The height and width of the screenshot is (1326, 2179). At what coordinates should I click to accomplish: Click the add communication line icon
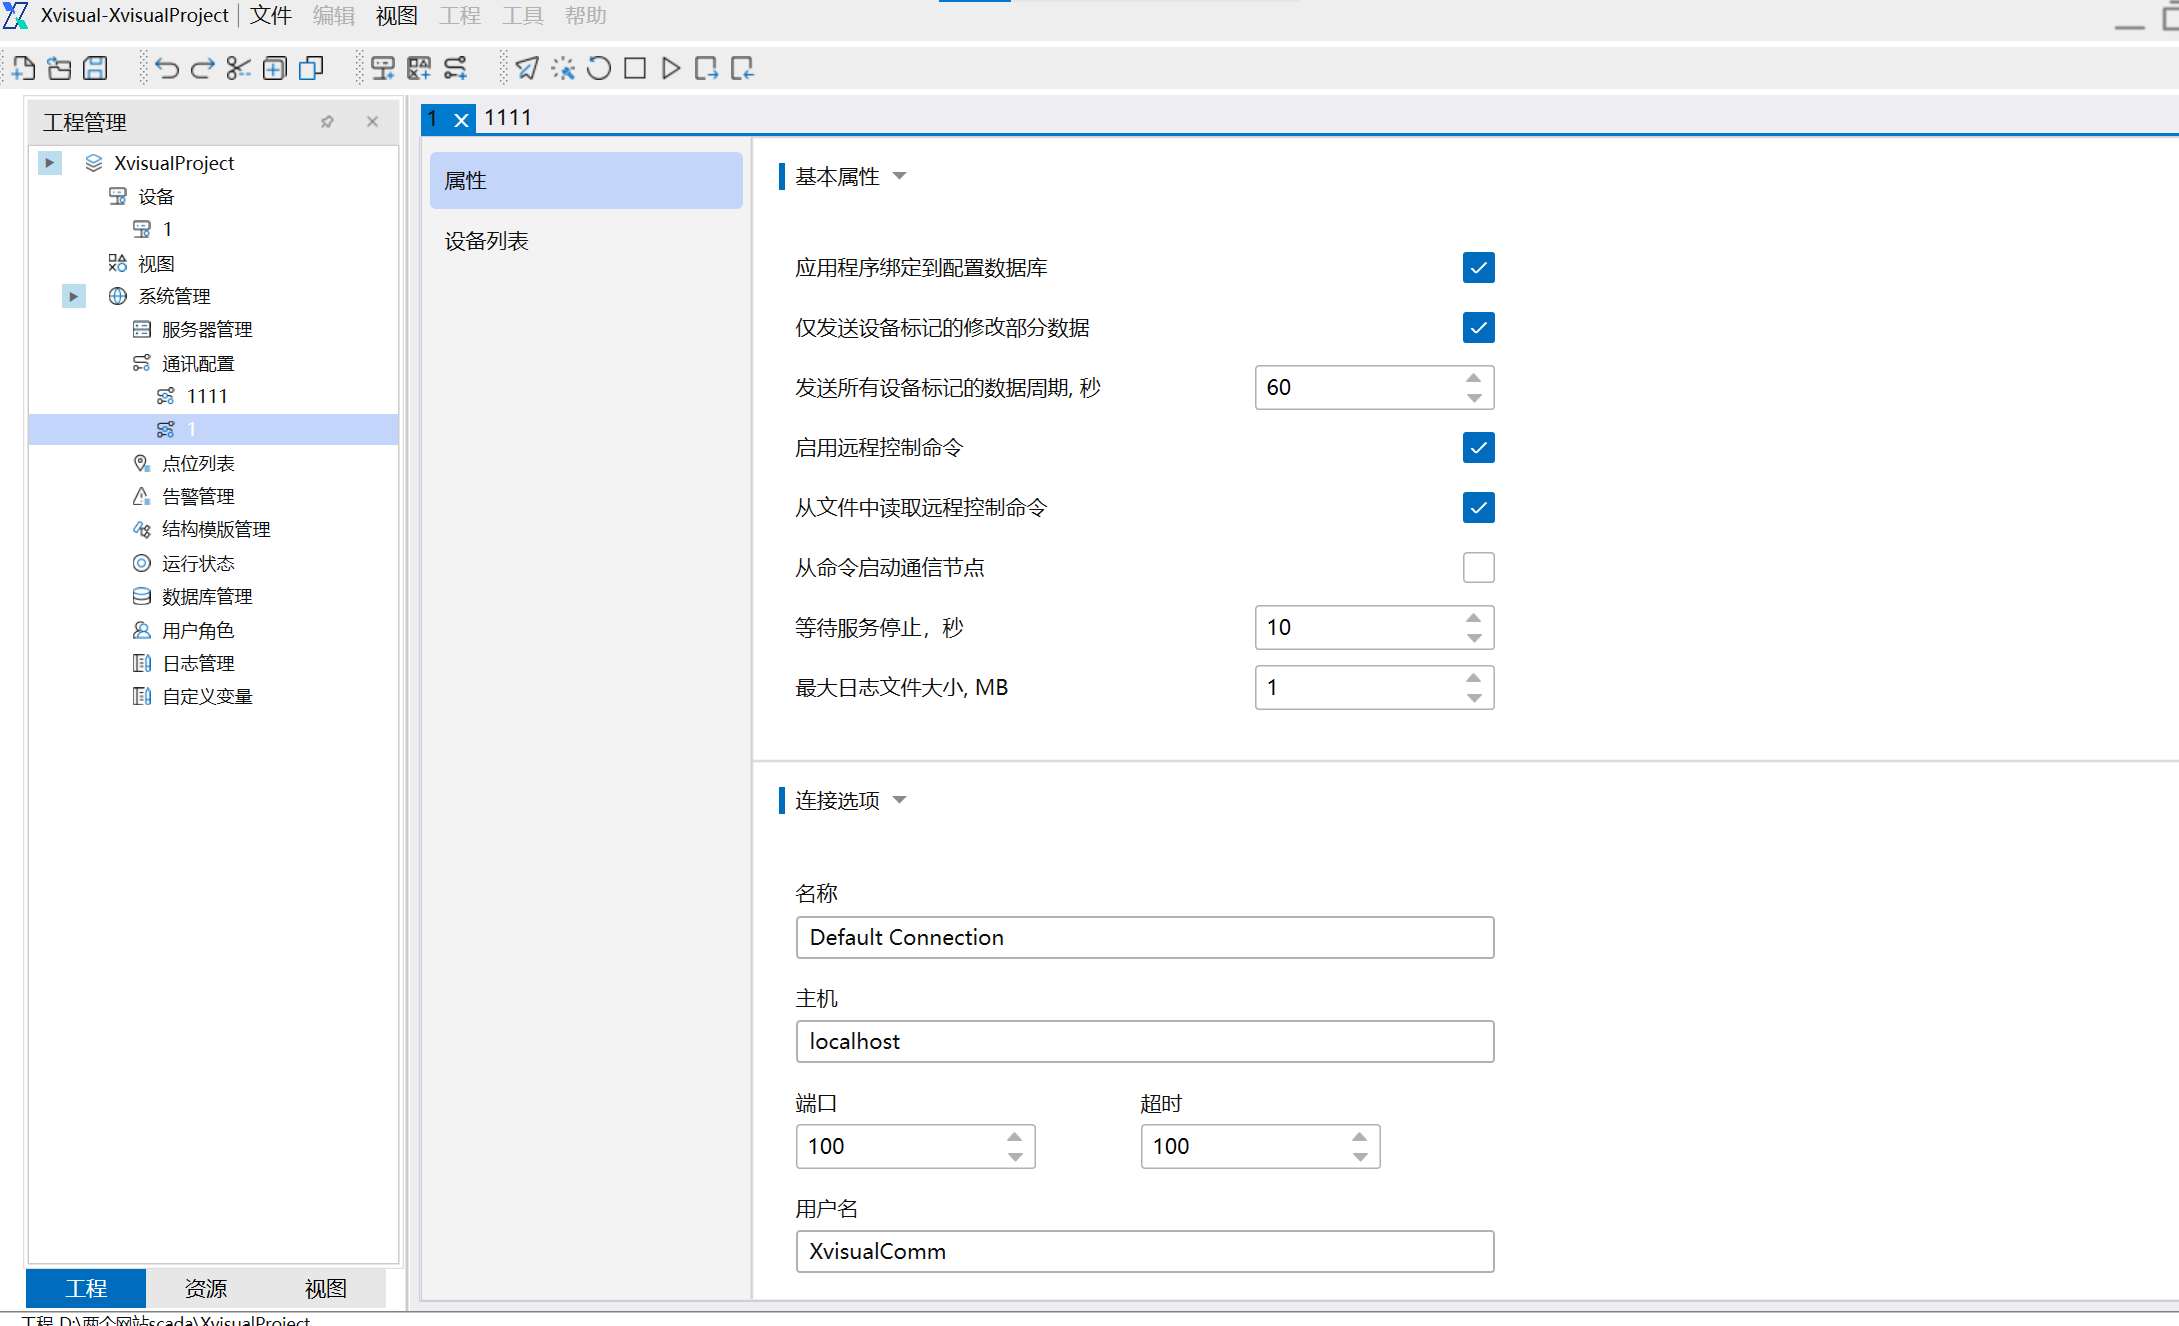455,68
